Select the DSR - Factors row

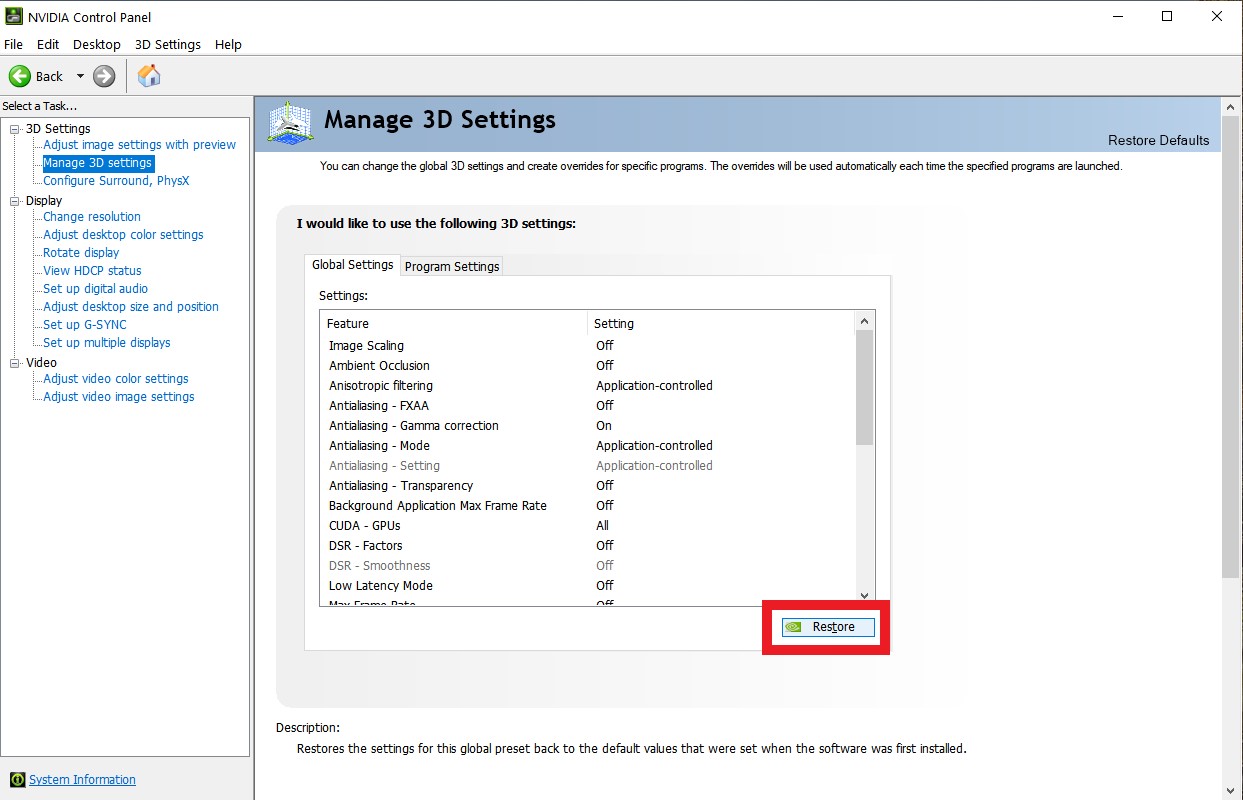pos(588,546)
